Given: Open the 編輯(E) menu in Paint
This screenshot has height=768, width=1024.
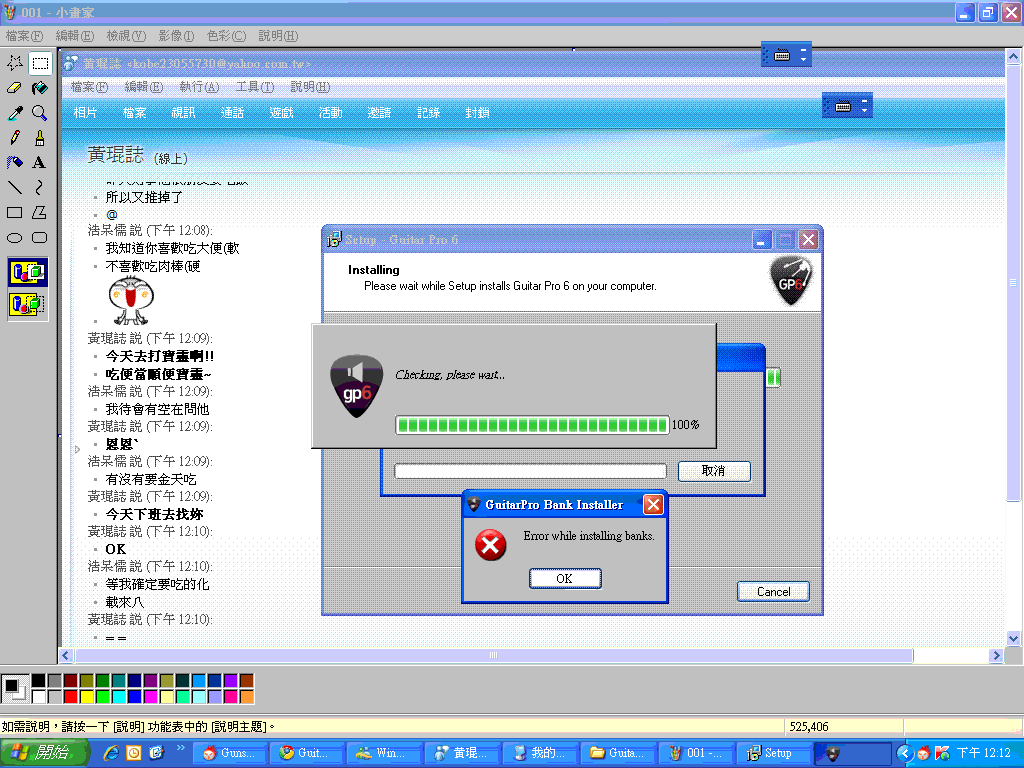Looking at the screenshot, I should click(74, 36).
